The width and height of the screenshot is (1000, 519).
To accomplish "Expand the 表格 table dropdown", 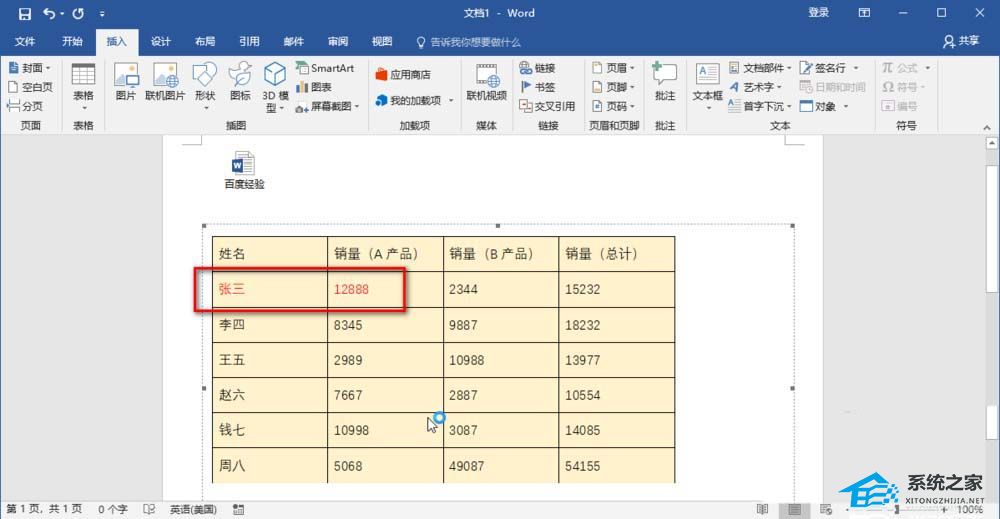I will (83, 87).
